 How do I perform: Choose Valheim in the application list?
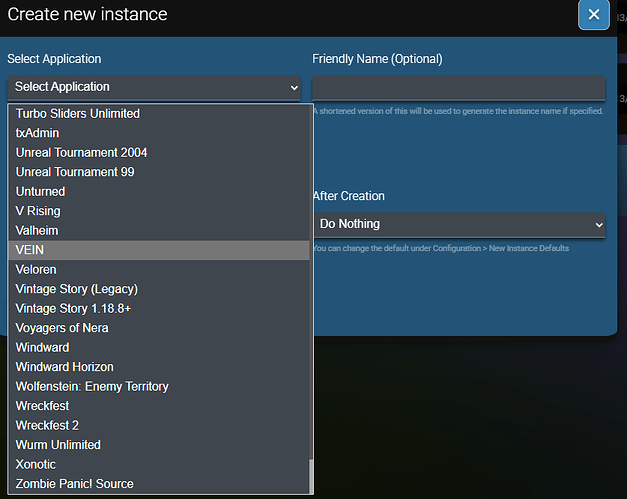click(x=158, y=230)
